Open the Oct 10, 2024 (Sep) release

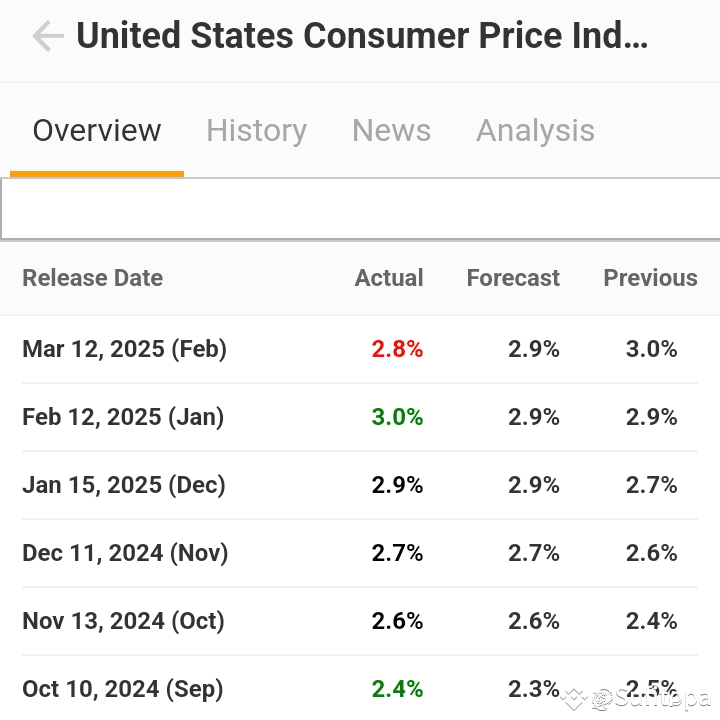pos(360,688)
